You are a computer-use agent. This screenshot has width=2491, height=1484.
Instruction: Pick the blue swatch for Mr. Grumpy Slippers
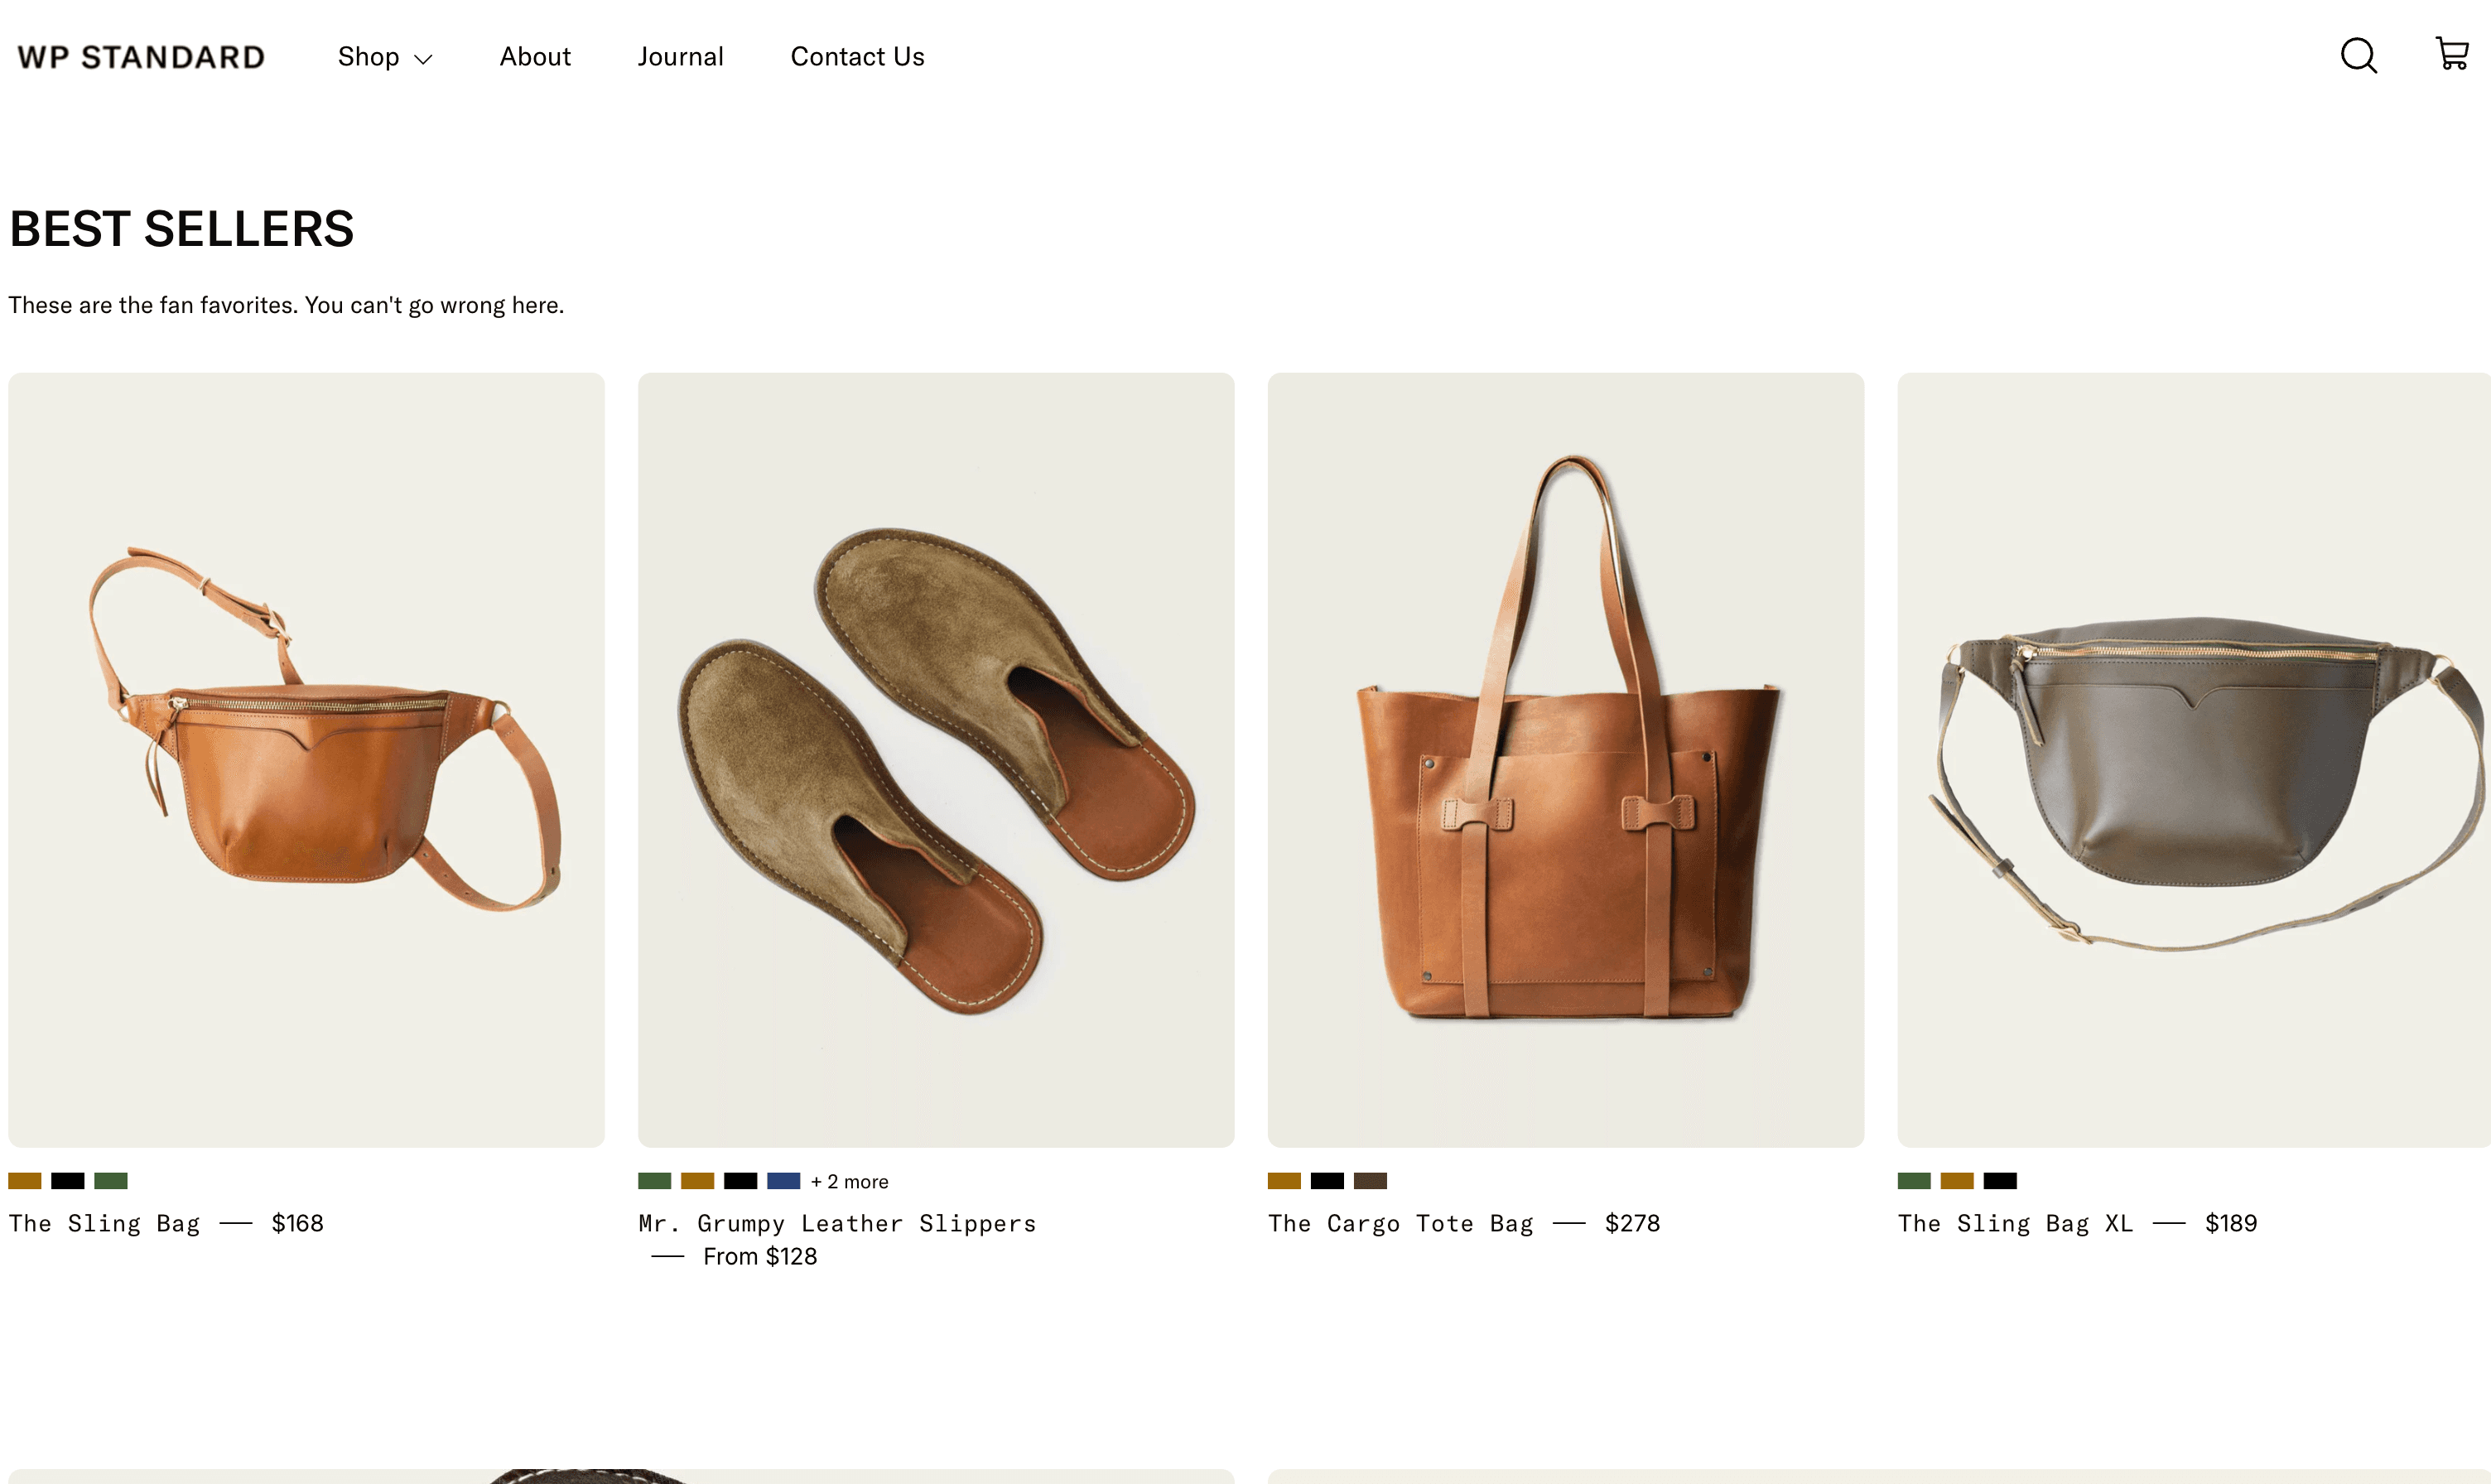tap(783, 1181)
